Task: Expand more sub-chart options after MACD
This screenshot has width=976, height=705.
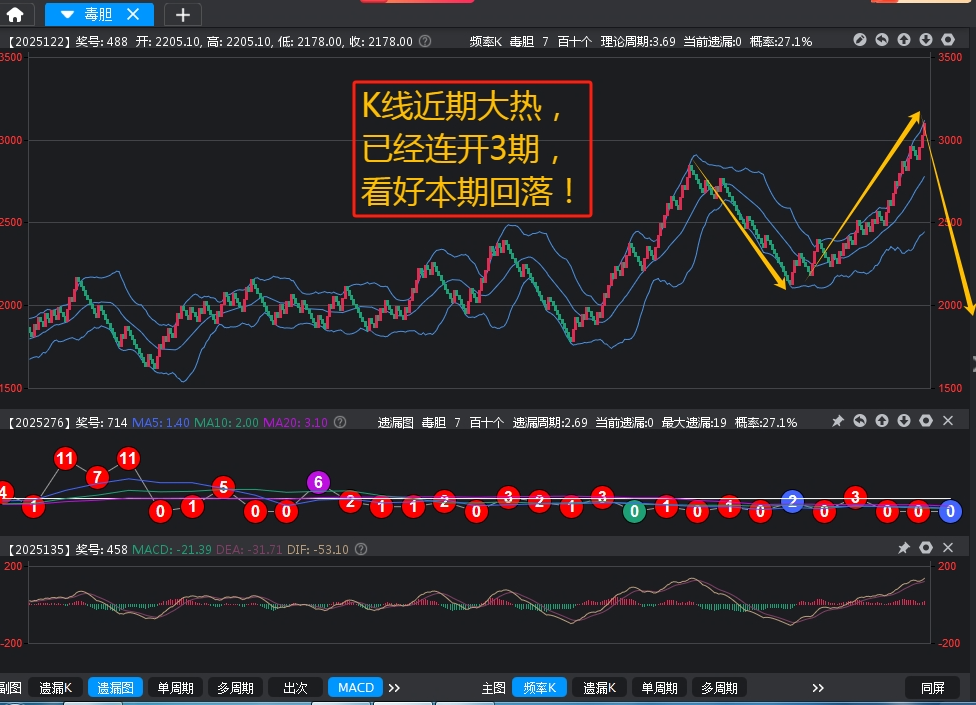Action: [394, 688]
